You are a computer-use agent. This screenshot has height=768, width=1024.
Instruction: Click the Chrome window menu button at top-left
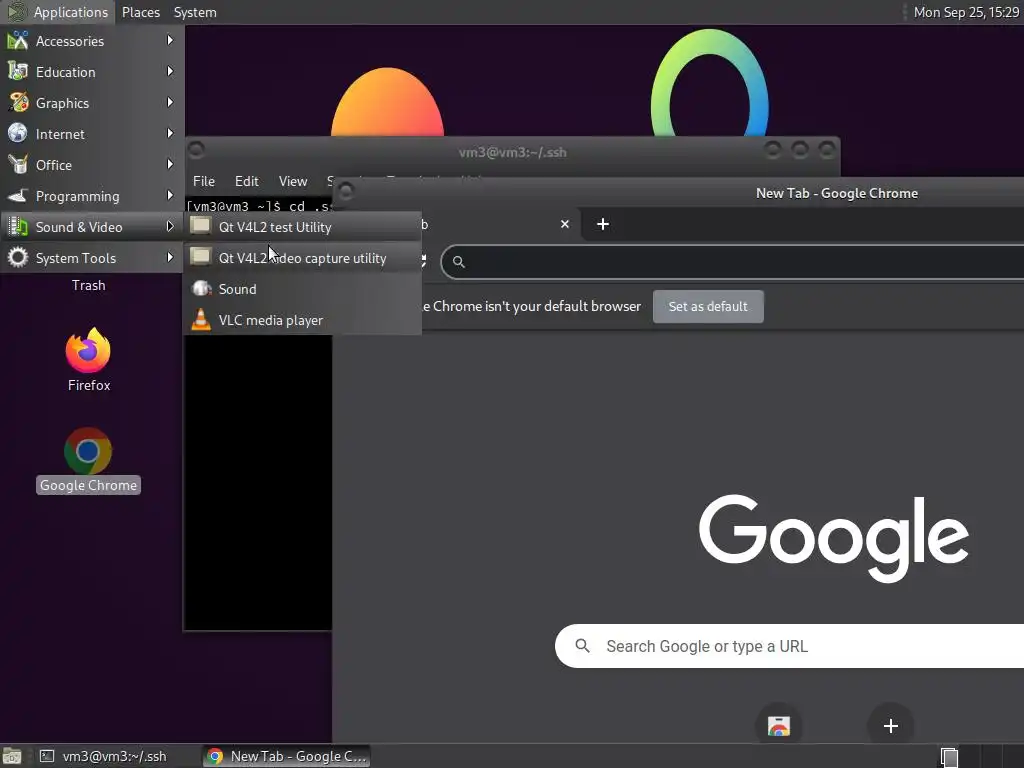pos(346,191)
